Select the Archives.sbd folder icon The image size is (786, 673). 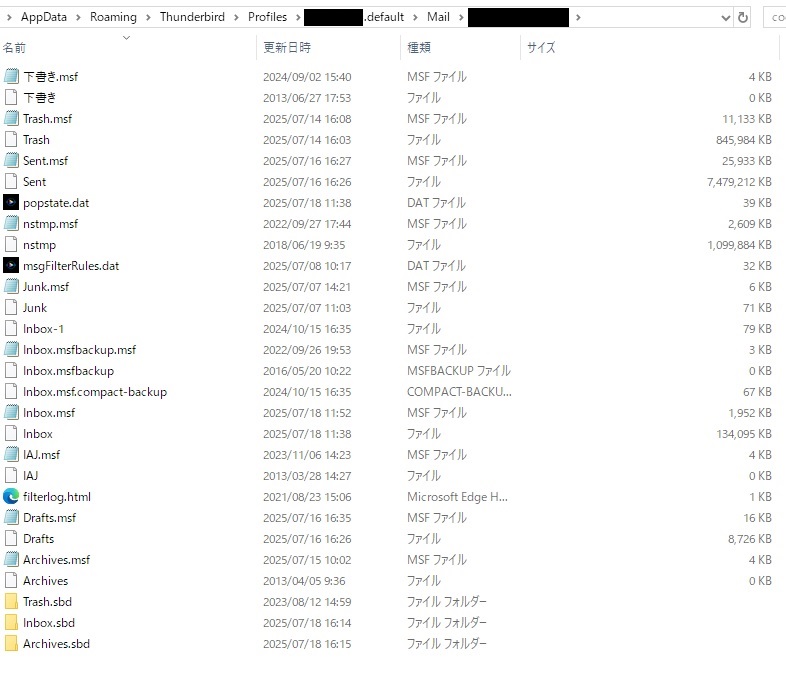coord(11,643)
